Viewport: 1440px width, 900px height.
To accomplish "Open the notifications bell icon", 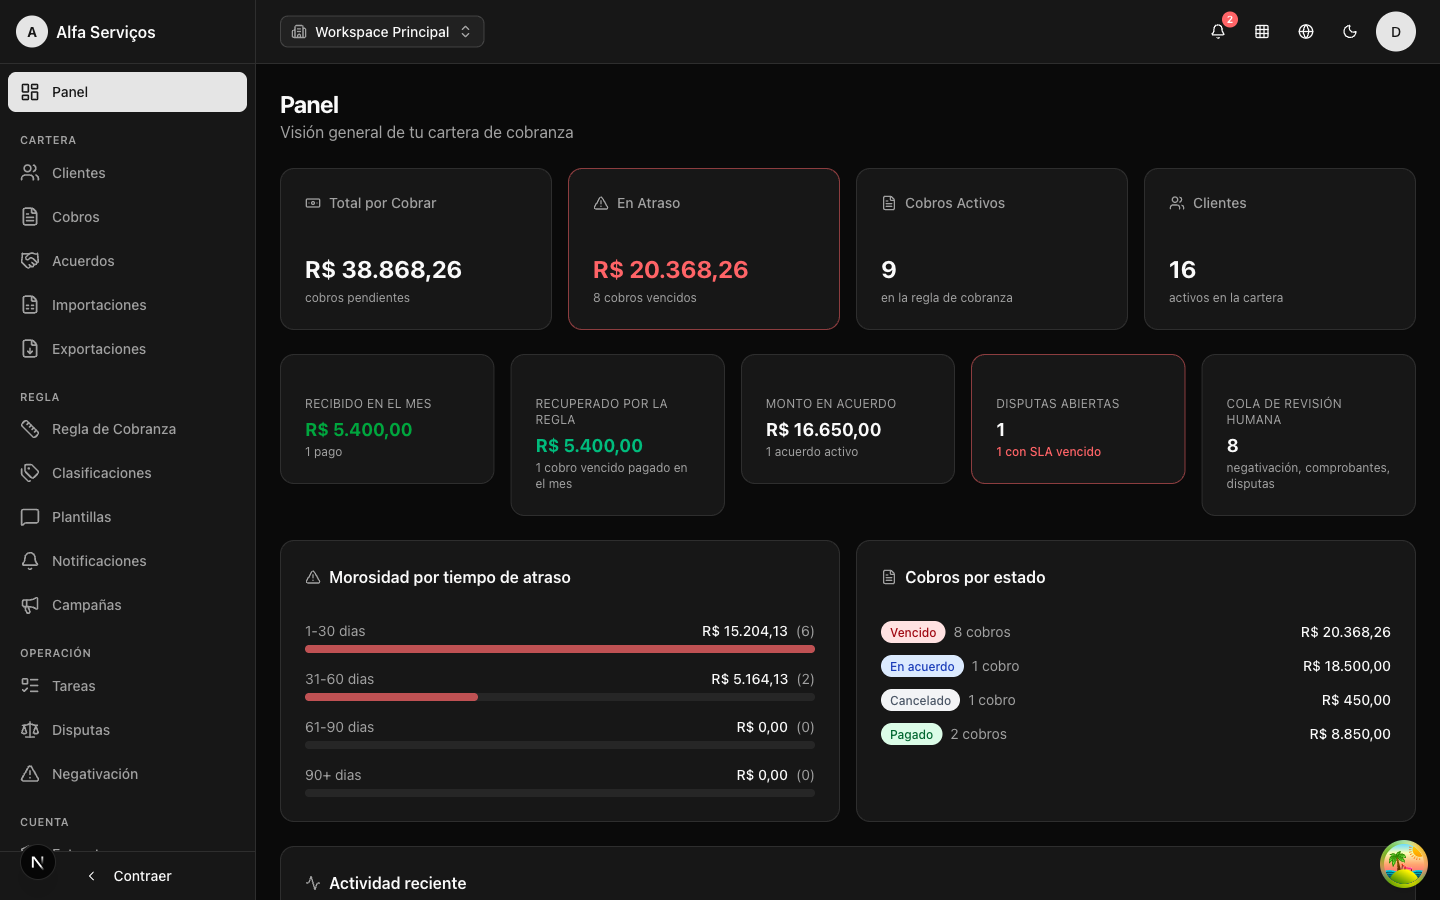I will [x=1218, y=32].
